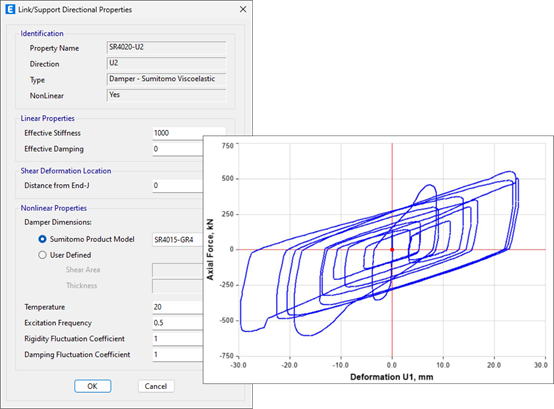The image size is (554, 409).
Task: Click the NonLinear field showing Yes
Action: [166, 95]
